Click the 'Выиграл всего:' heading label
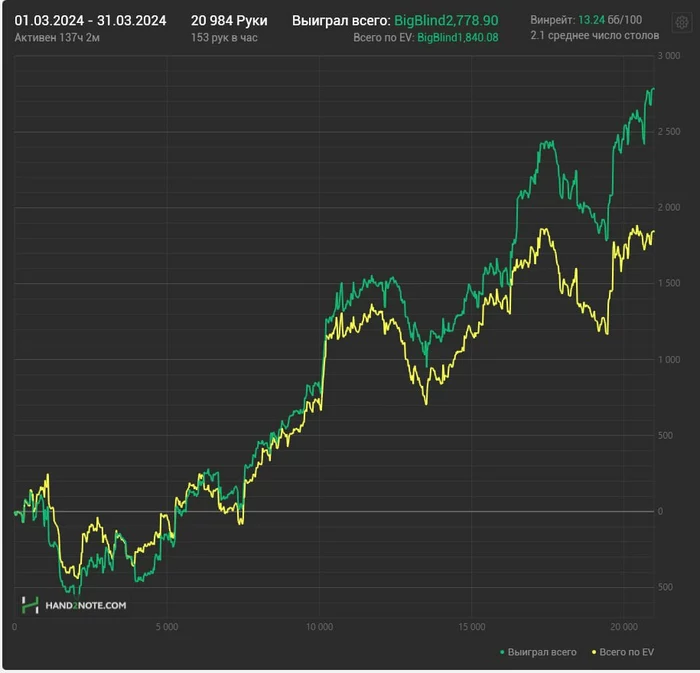This screenshot has width=700, height=673. pyautogui.click(x=341, y=21)
